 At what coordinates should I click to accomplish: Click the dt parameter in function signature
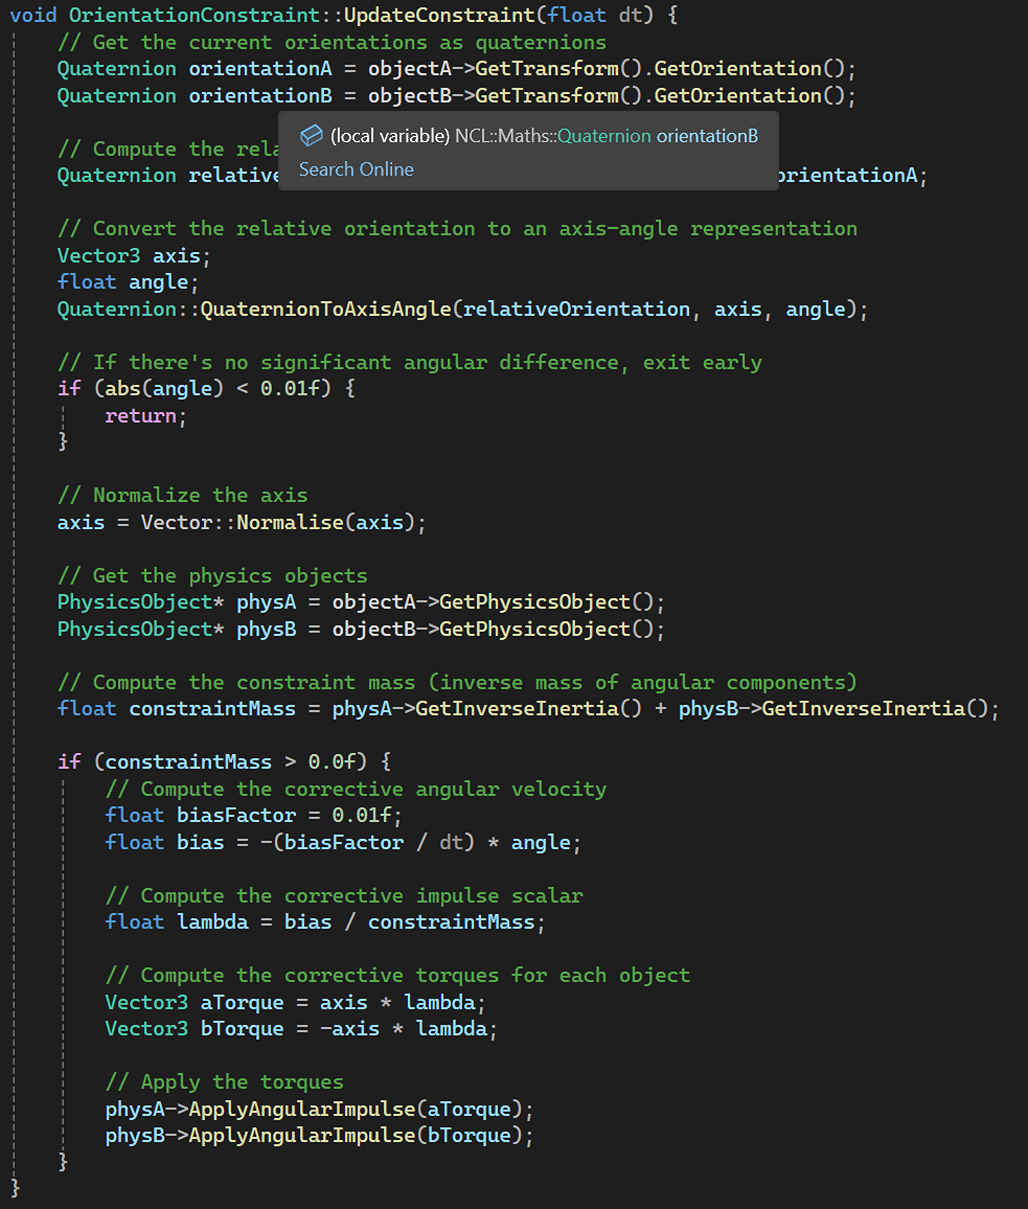(x=630, y=15)
